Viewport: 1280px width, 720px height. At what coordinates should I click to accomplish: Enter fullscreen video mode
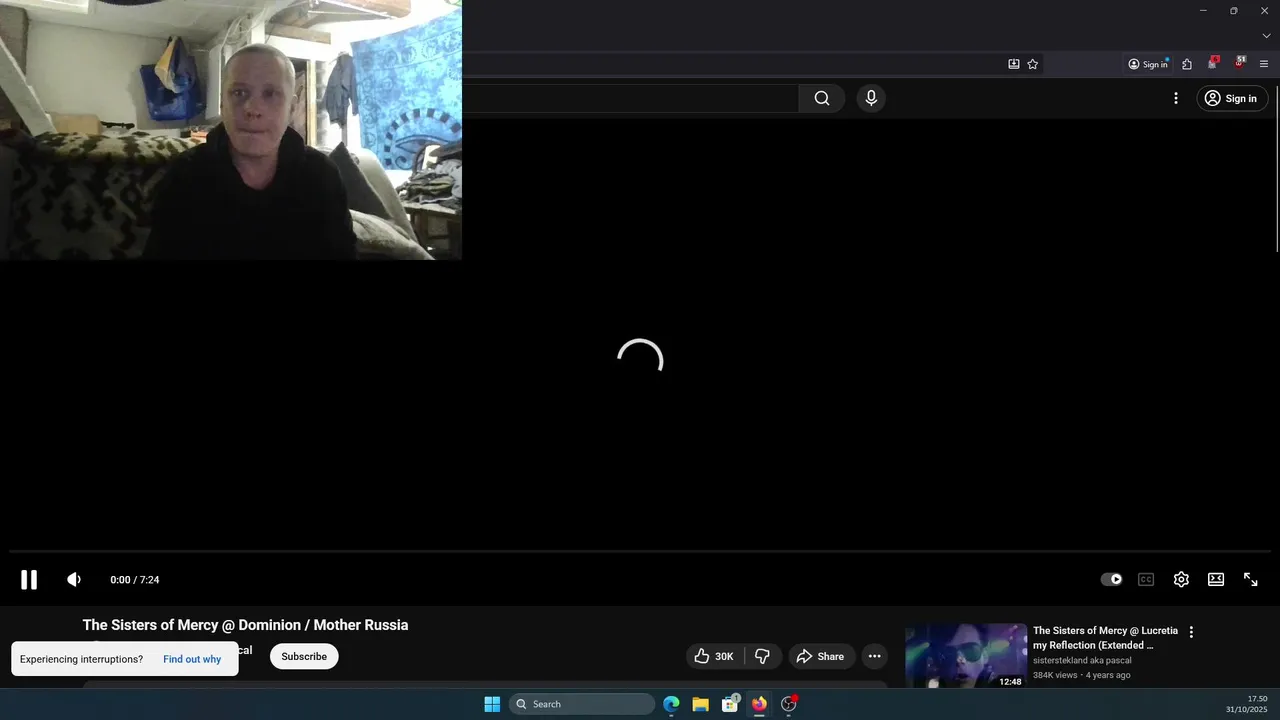[x=1251, y=580]
